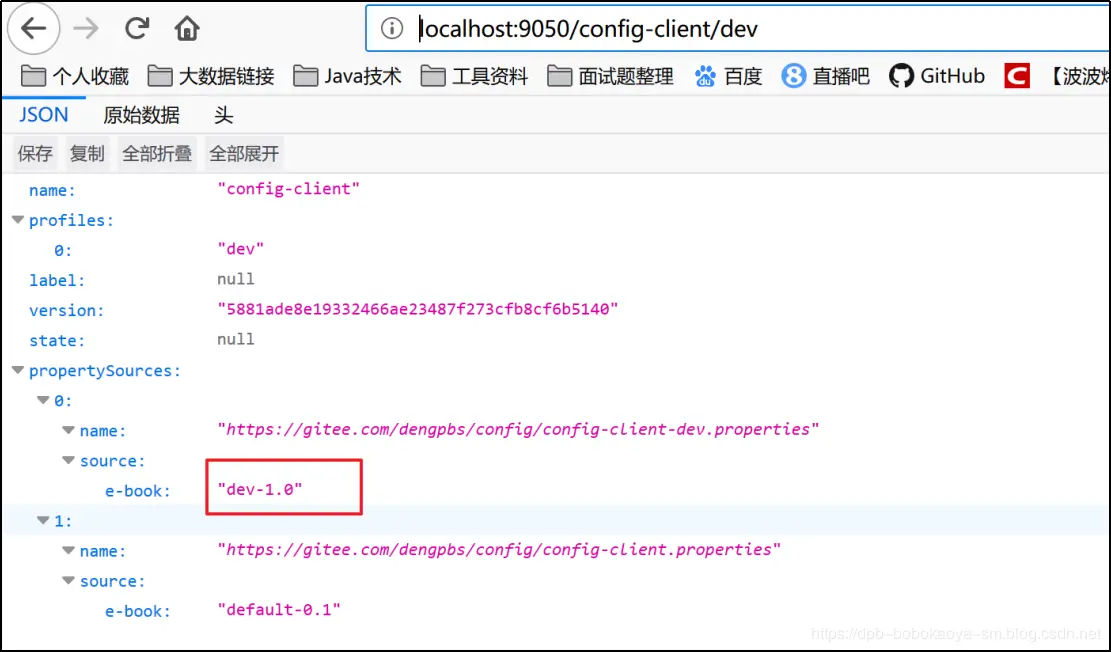Open the 工具资料 bookmark folder
Image resolution: width=1111 pixels, height=652 pixels.
474,76
